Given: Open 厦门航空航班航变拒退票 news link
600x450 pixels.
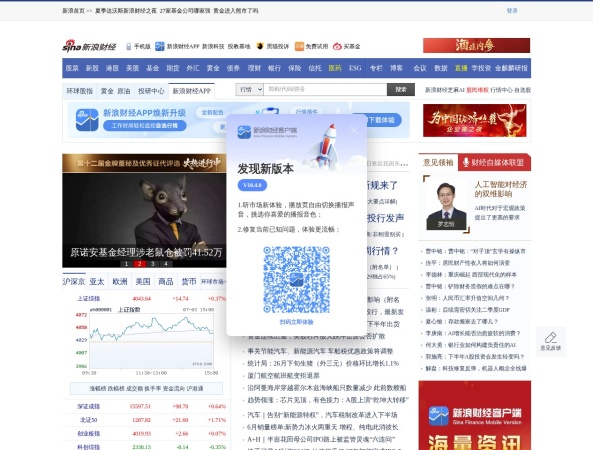Looking at the screenshot, I should pos(283,376).
